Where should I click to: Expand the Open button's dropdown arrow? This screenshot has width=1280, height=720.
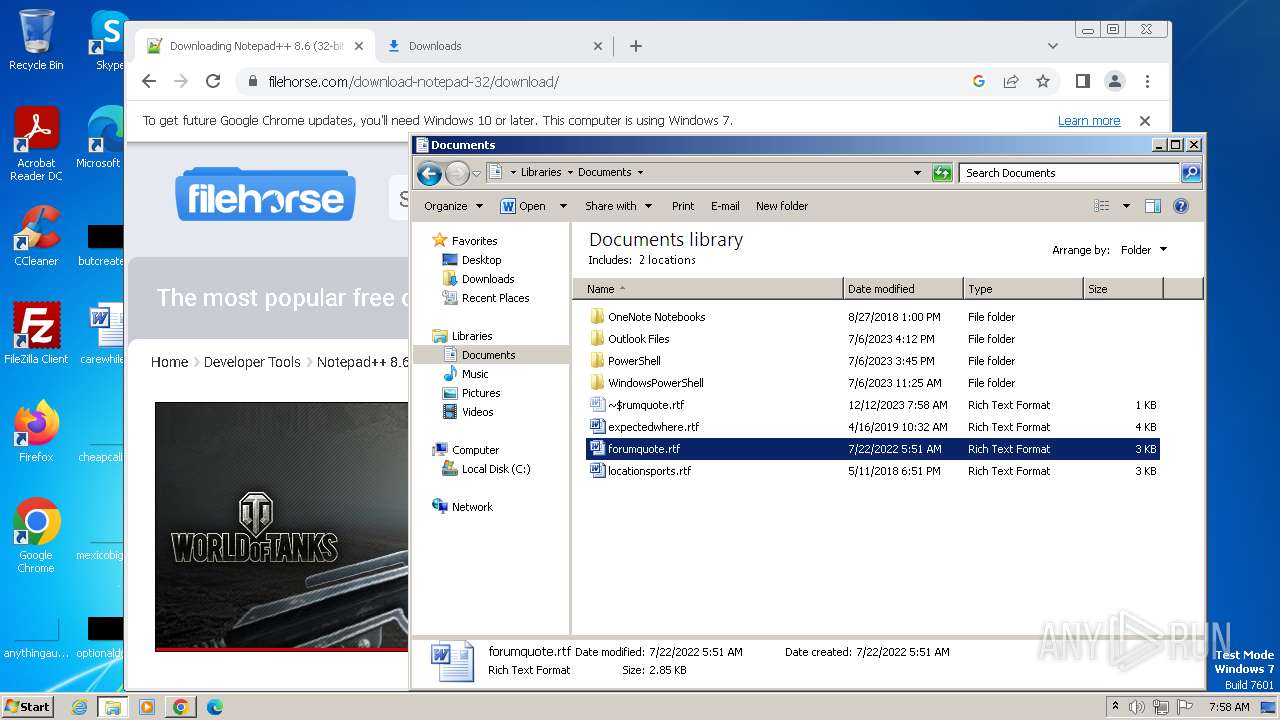coord(563,206)
